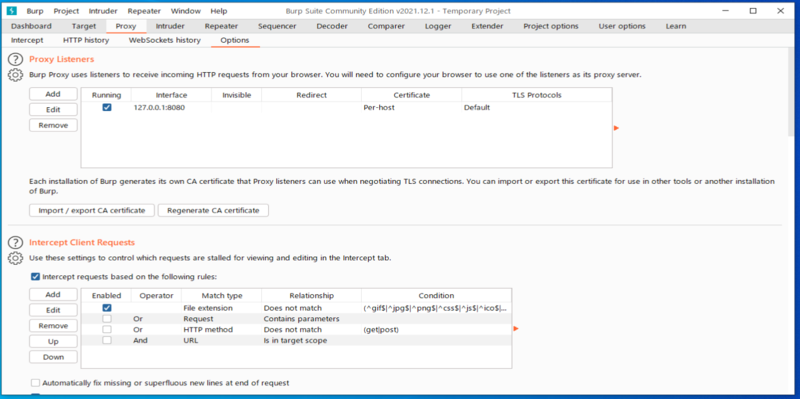Toggle Intercept requests based on following rules
The image size is (800, 399).
coord(35,277)
